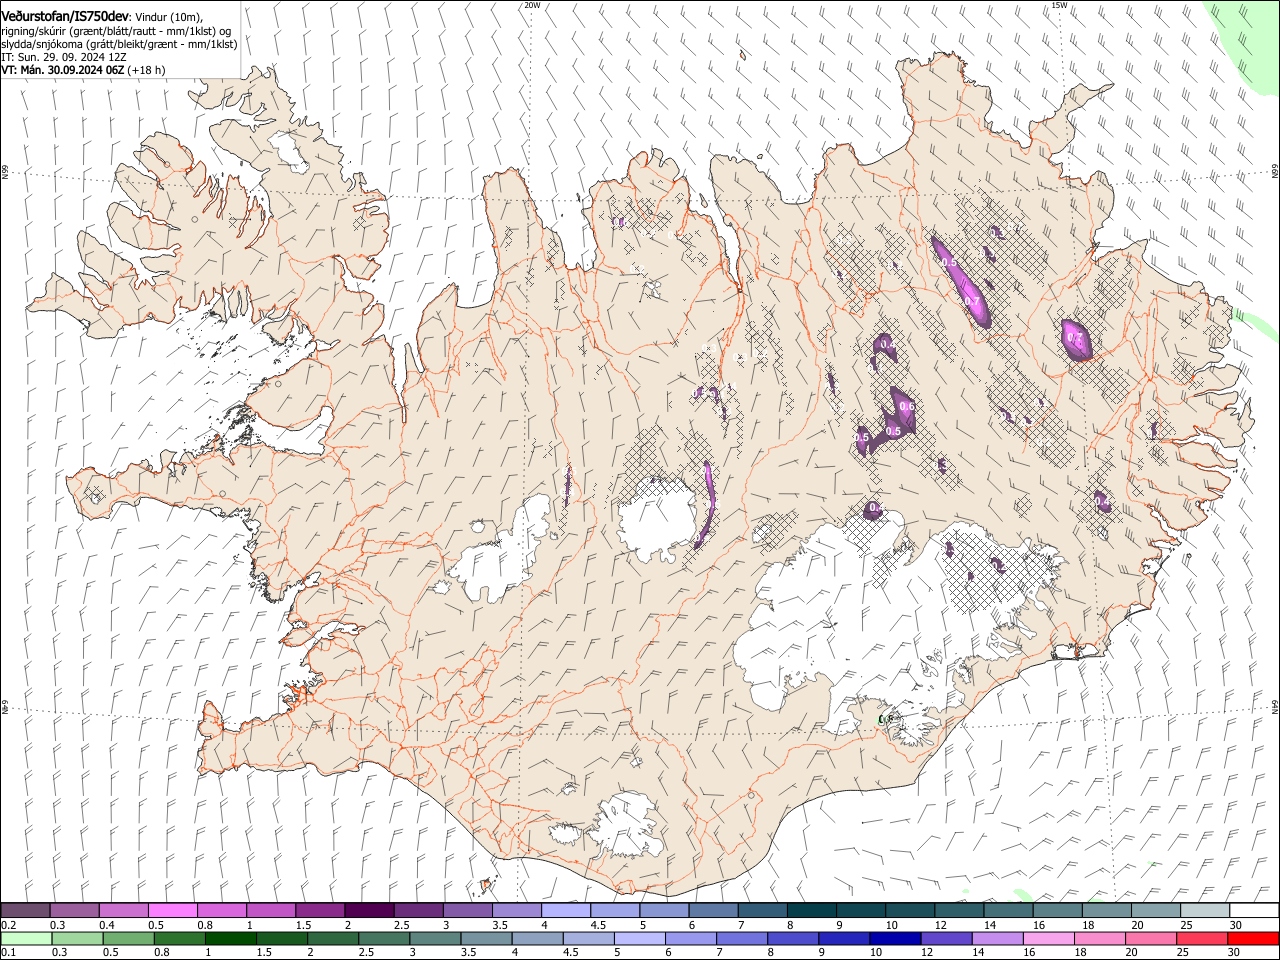Pick the pink swatch between 20 and 25, lower scale
Image resolution: width=1280 pixels, height=960 pixels.
coord(1149,938)
